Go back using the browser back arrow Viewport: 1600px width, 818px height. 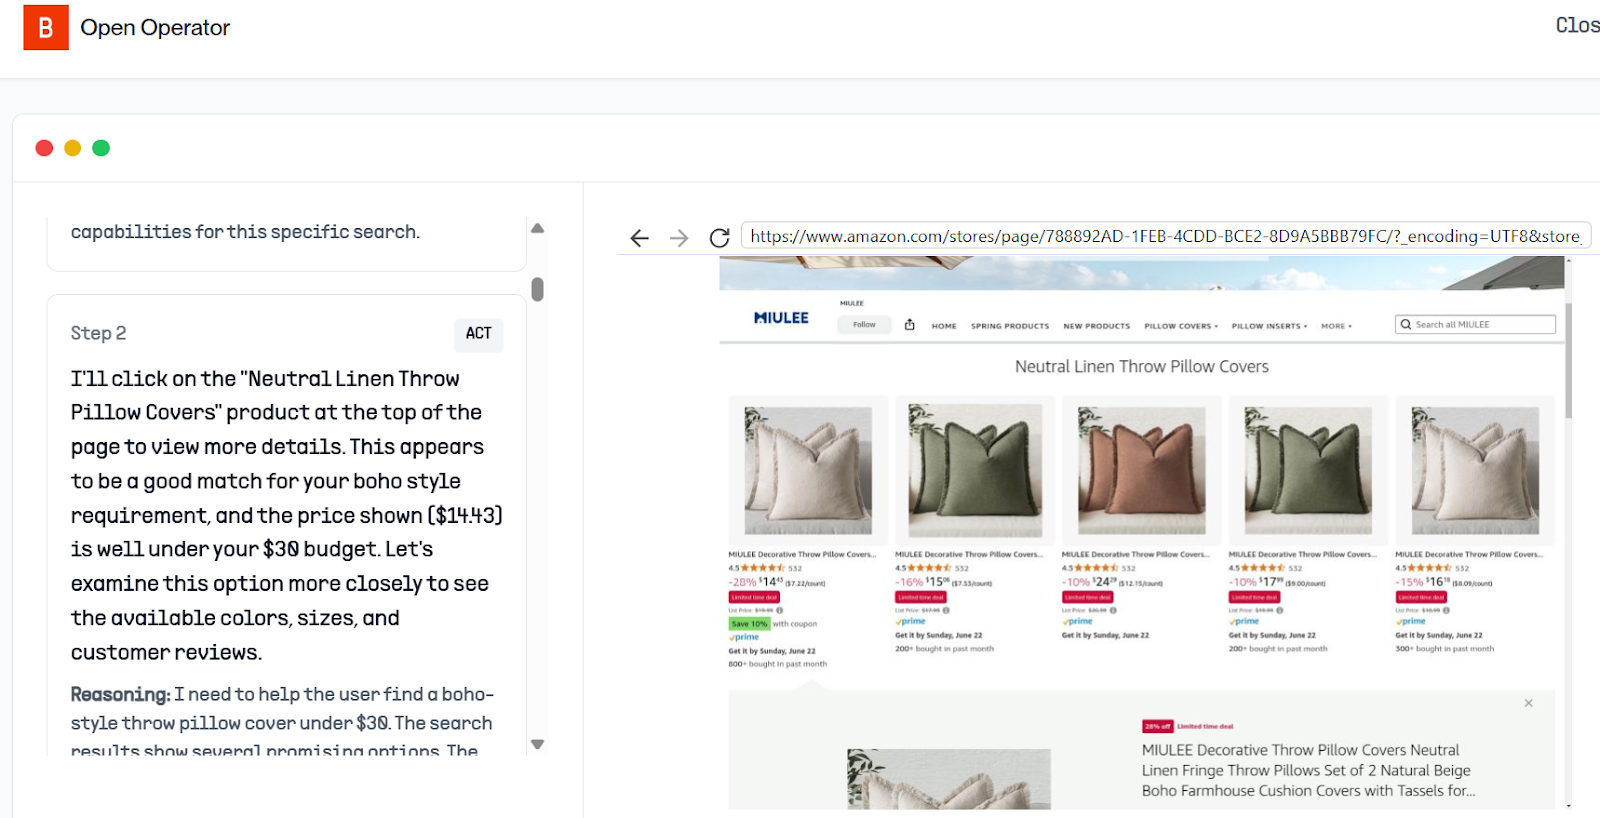(x=640, y=238)
